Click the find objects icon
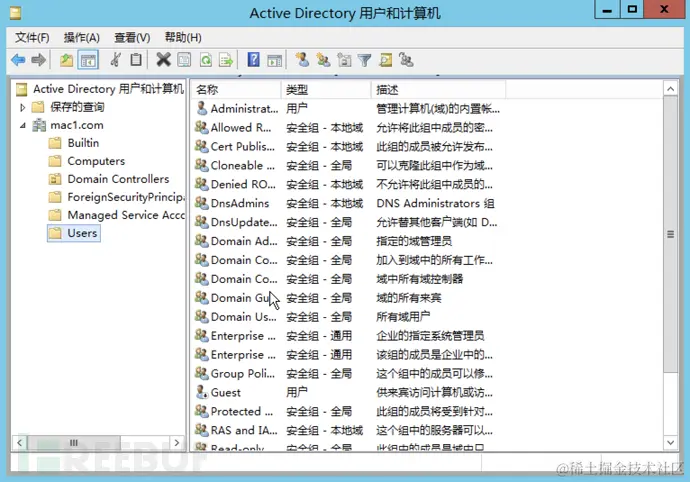This screenshot has width=690, height=482. tap(385, 60)
